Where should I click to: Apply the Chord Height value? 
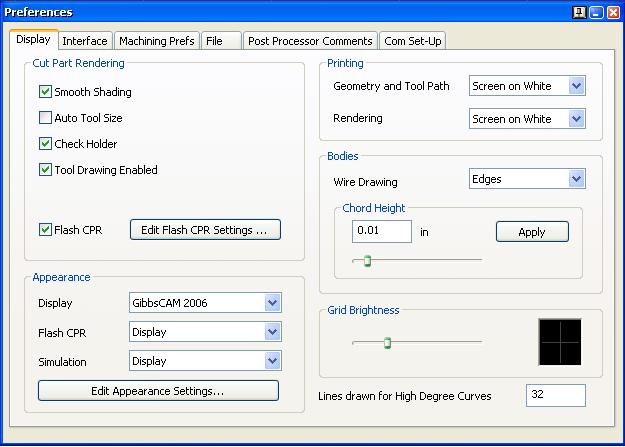532,232
